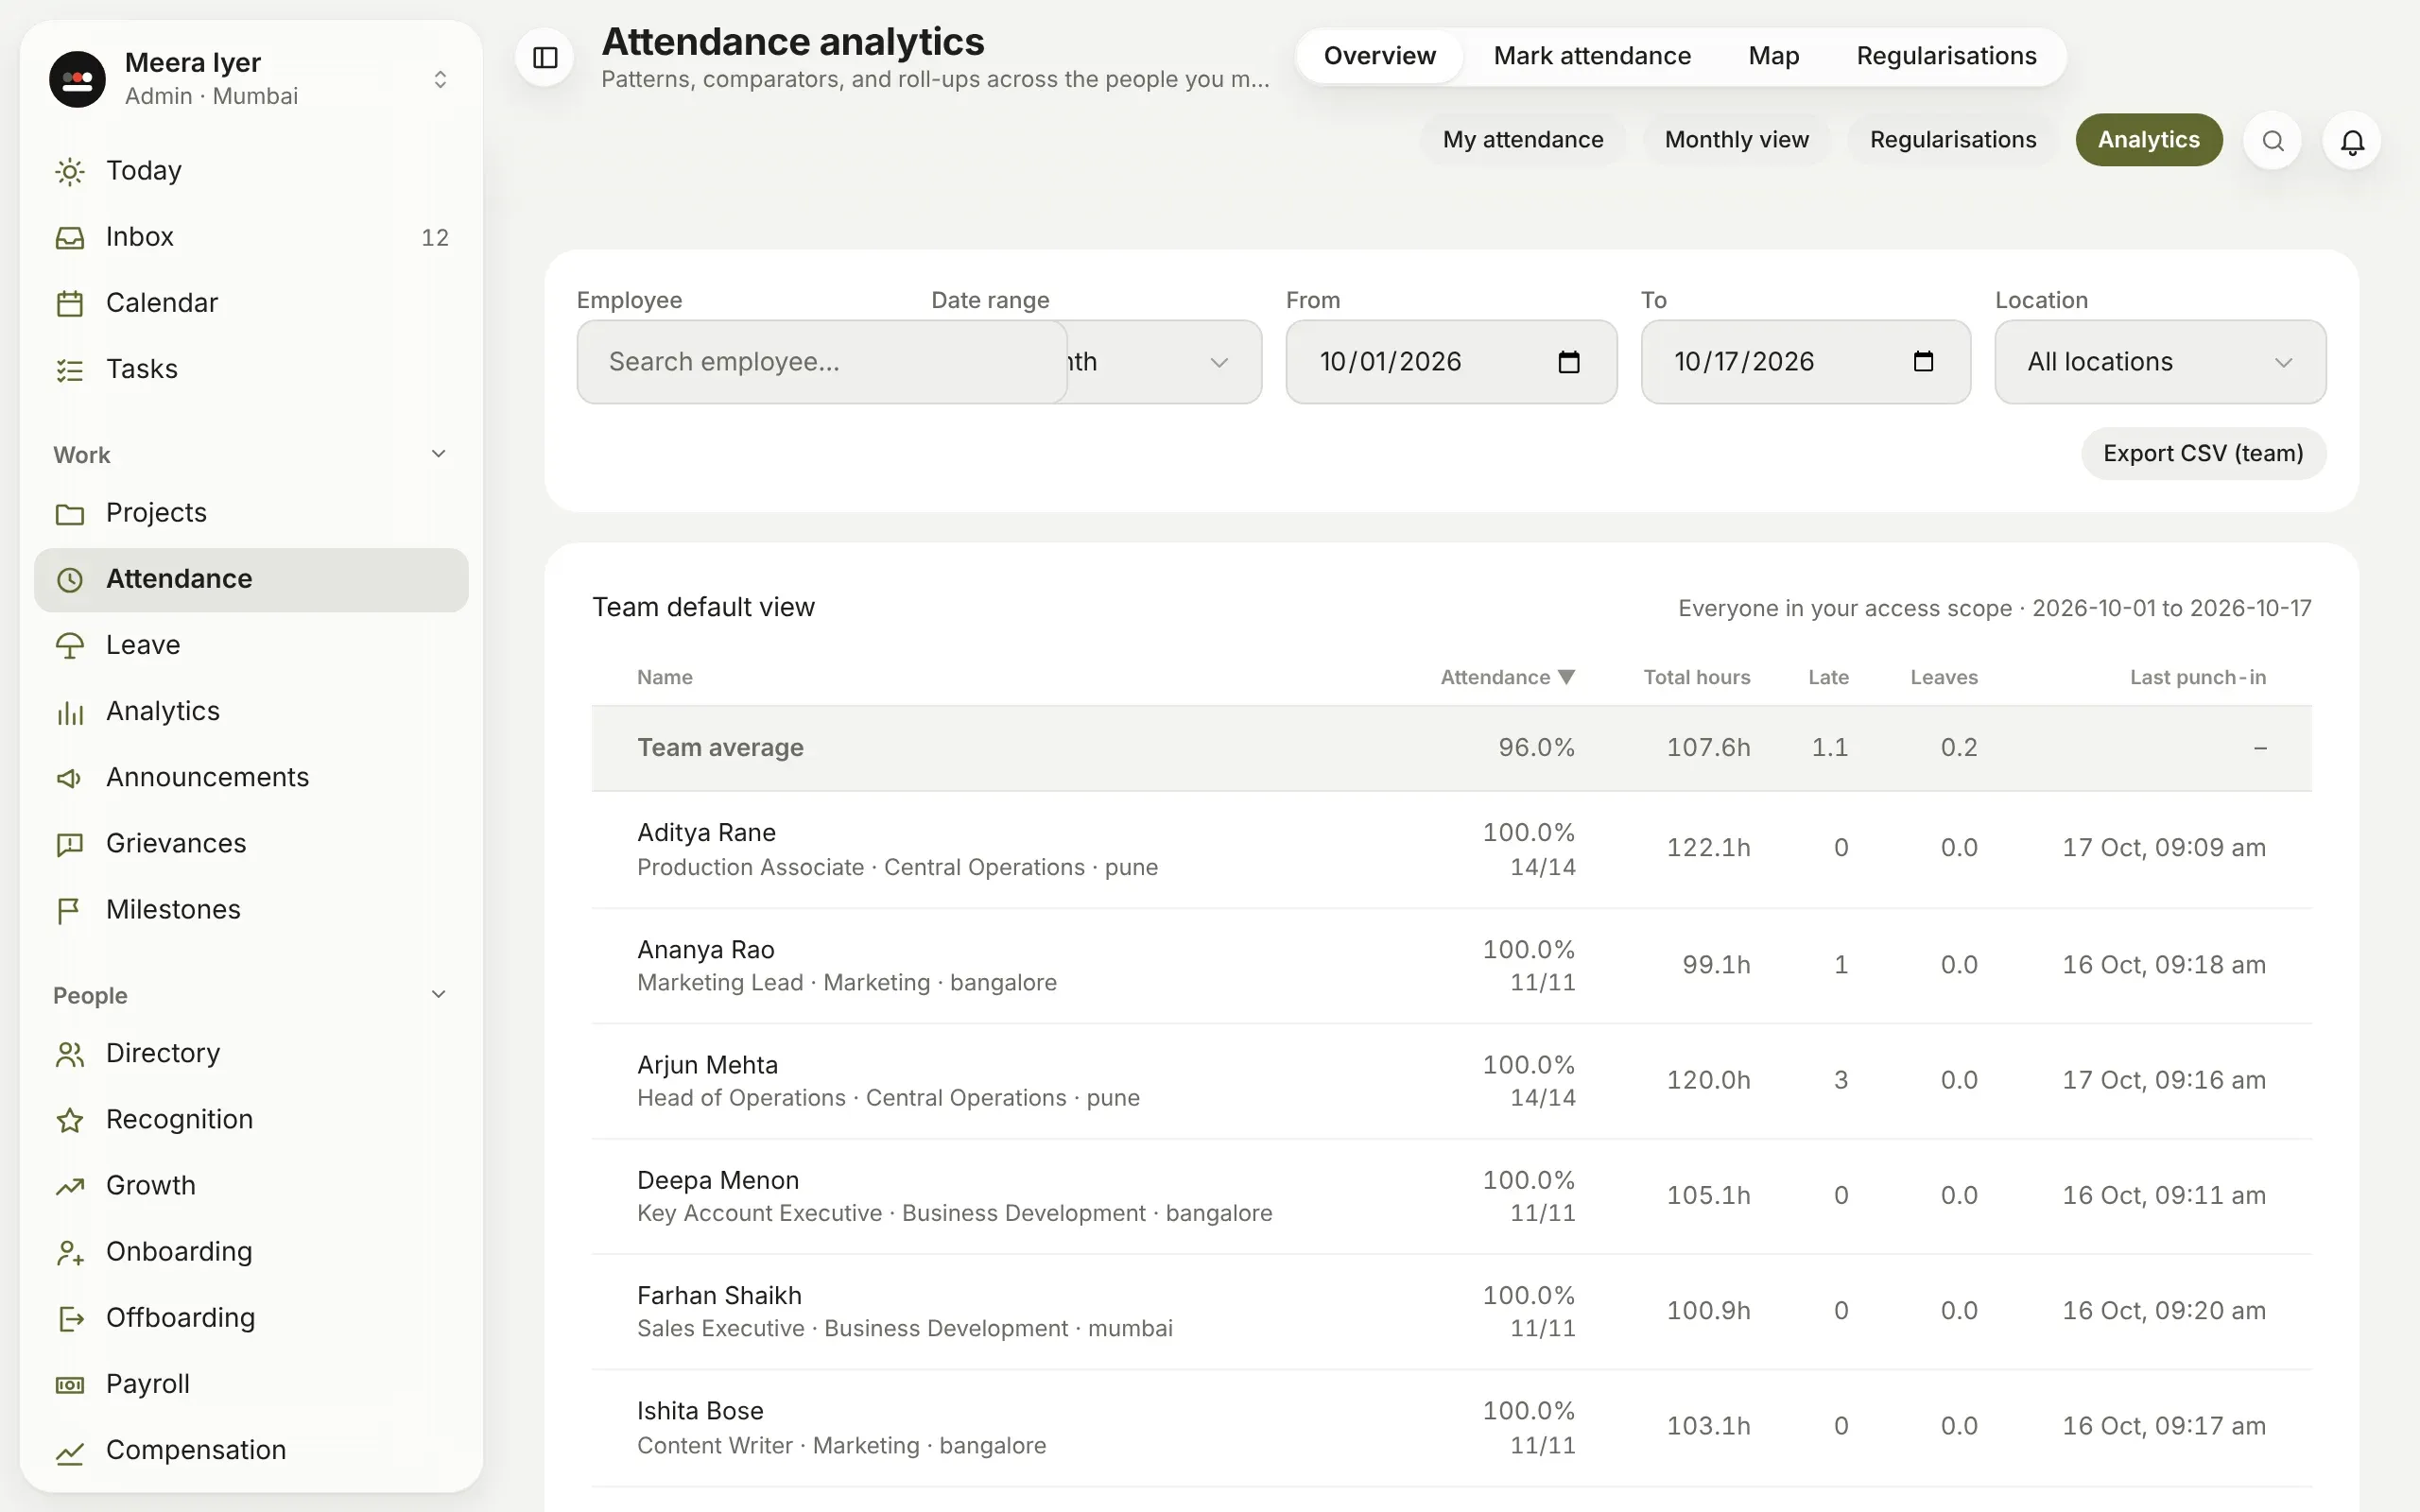Screen dimensions: 2420x1512
Task: Open Compensation in the sidebar
Action: (251, 1450)
